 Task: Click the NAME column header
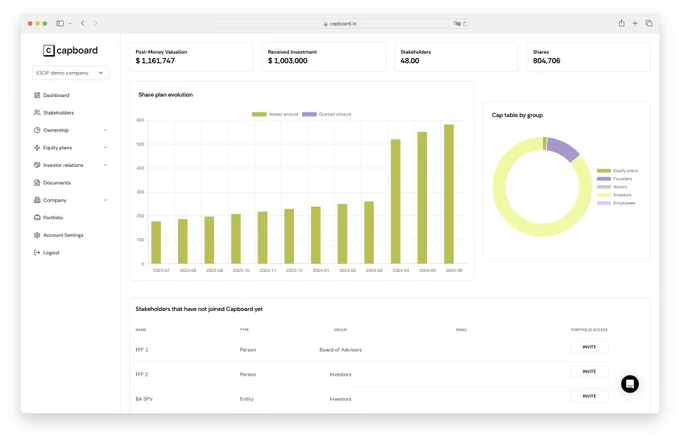pyautogui.click(x=141, y=330)
